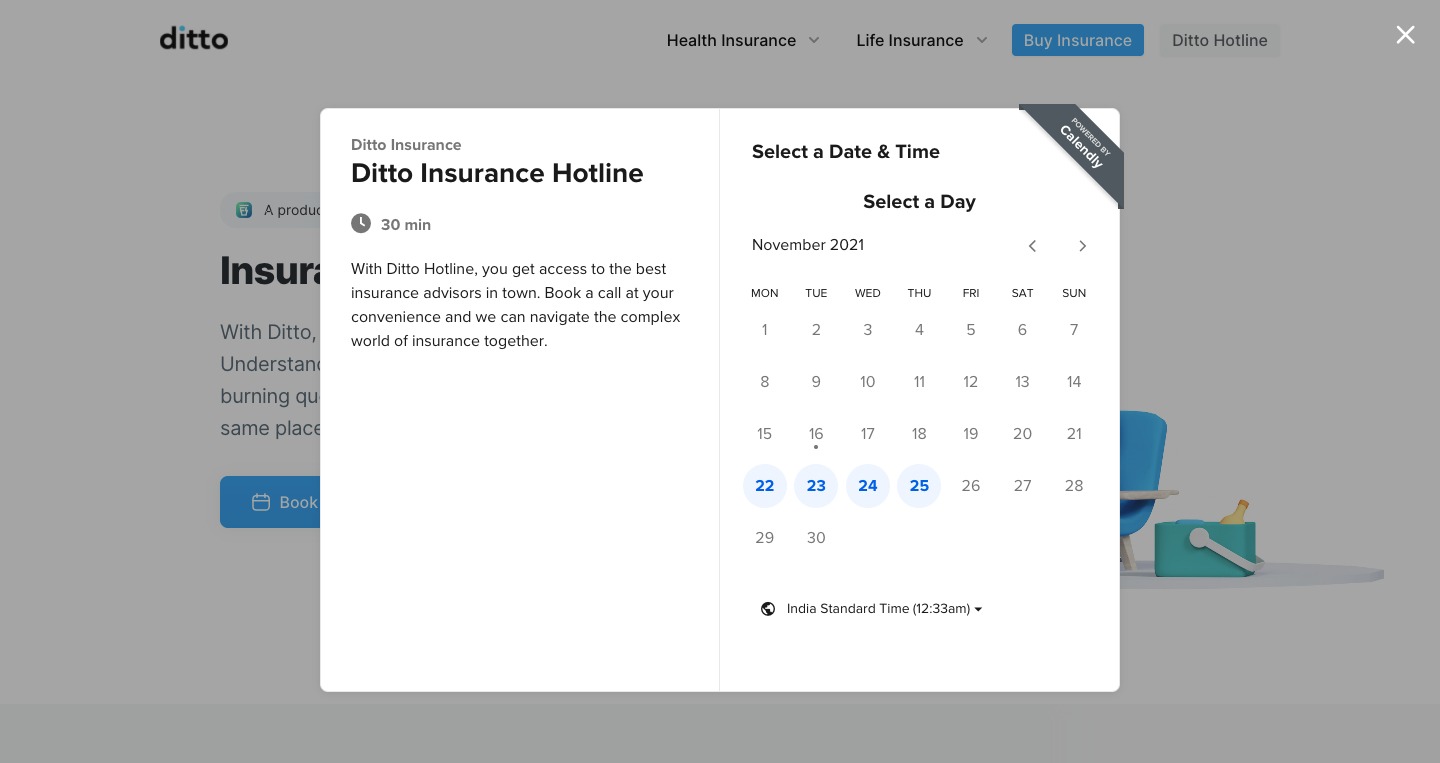
Task: Go to the next month arrow
Action: point(1082,246)
